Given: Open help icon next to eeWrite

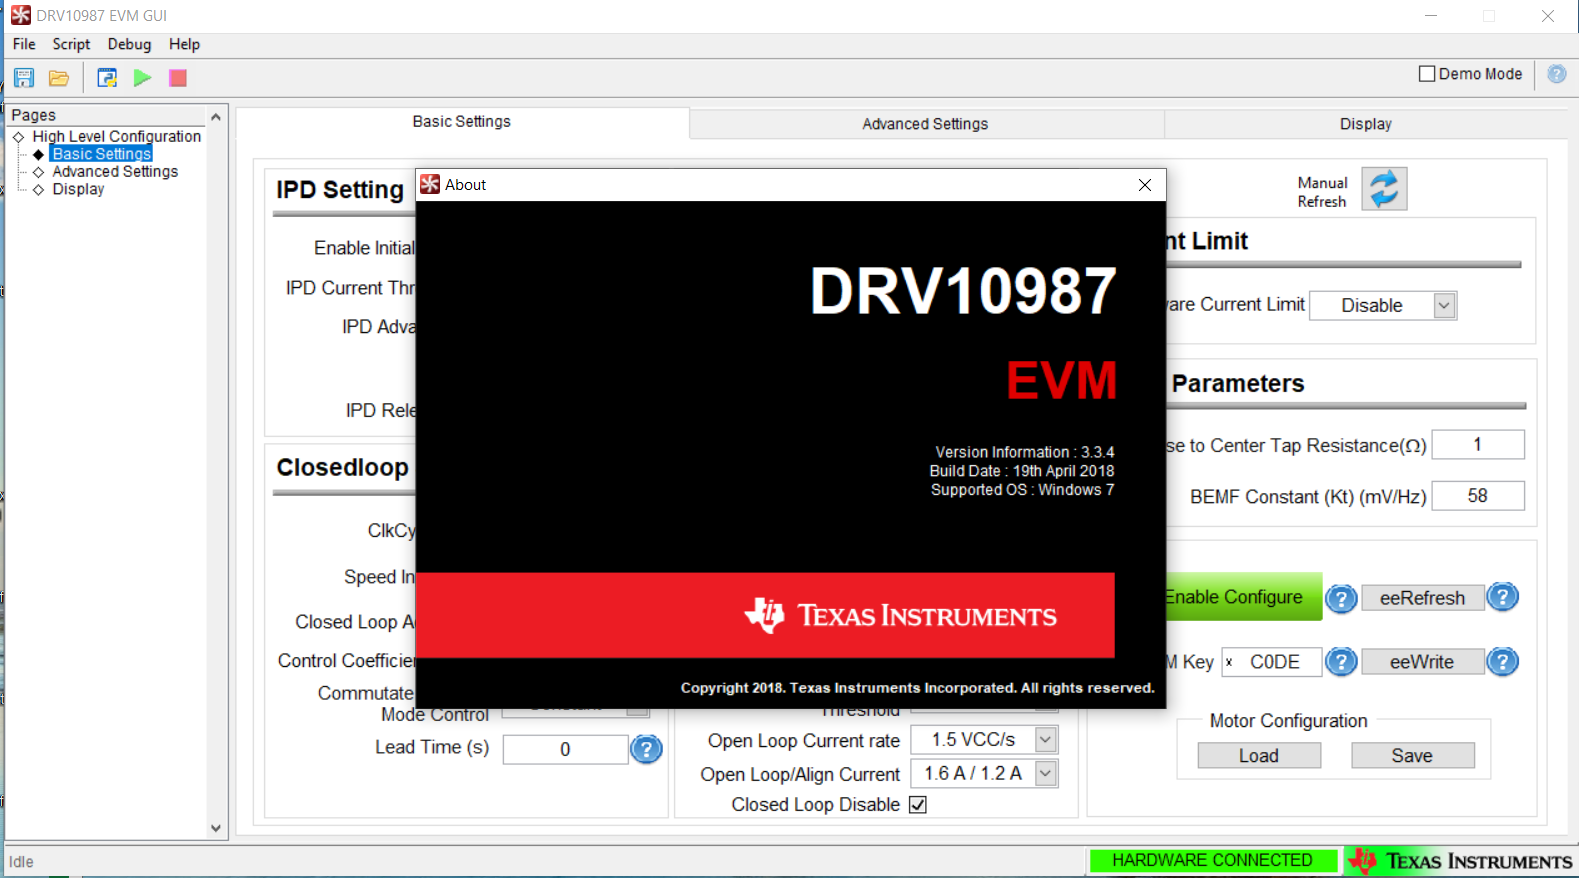Looking at the screenshot, I should coord(1502,662).
